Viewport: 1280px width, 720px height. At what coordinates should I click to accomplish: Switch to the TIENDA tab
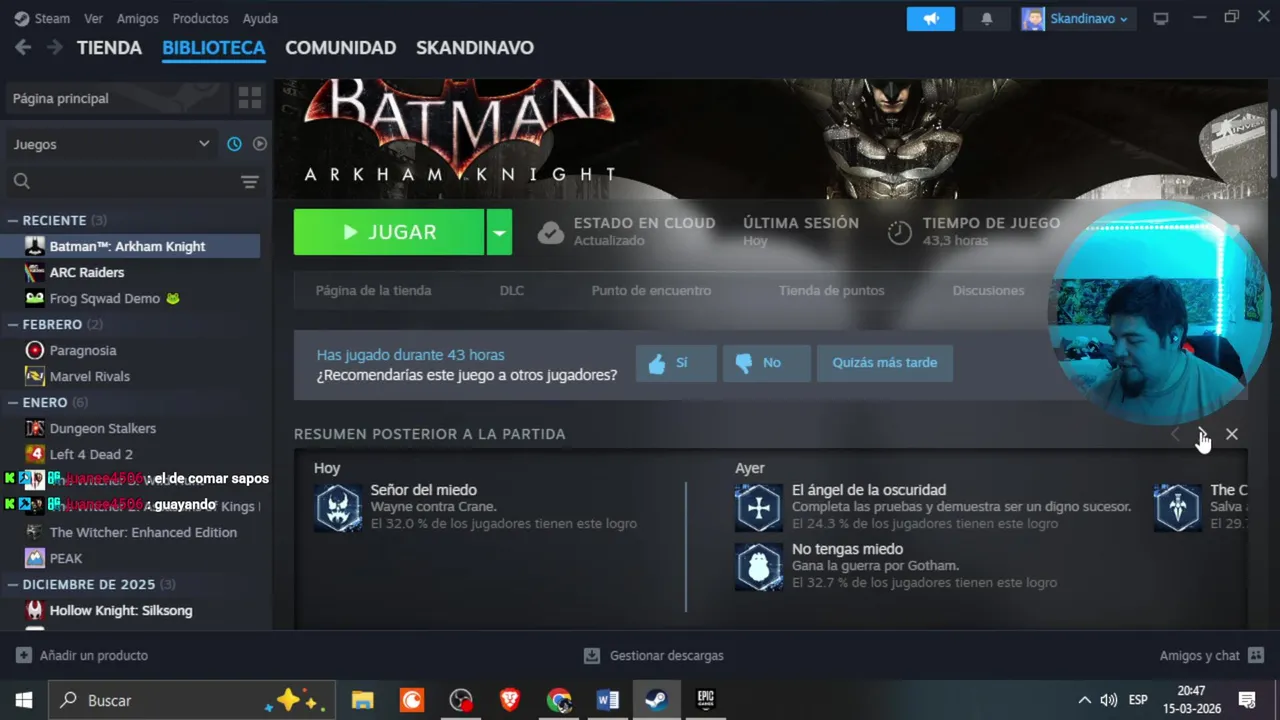click(109, 47)
